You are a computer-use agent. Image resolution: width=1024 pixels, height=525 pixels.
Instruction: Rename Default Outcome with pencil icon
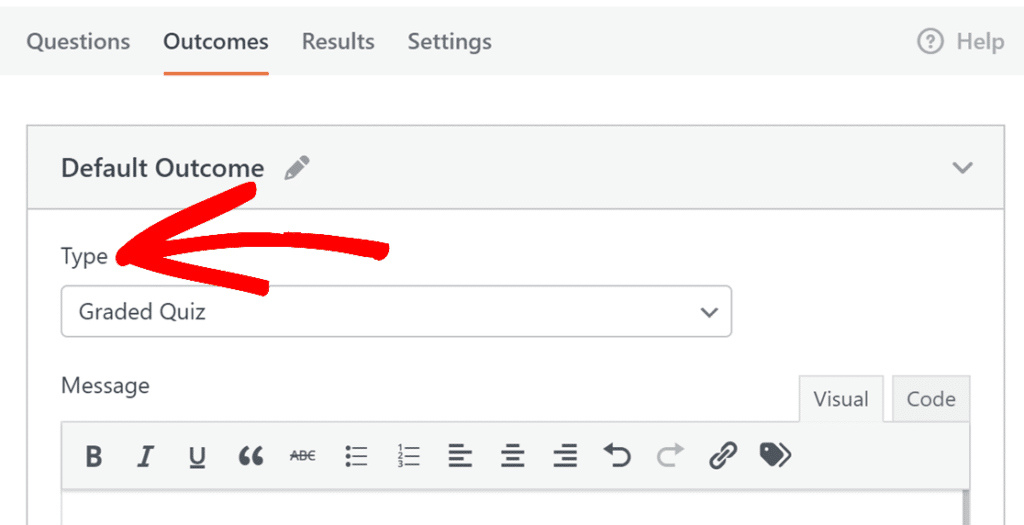click(x=296, y=168)
